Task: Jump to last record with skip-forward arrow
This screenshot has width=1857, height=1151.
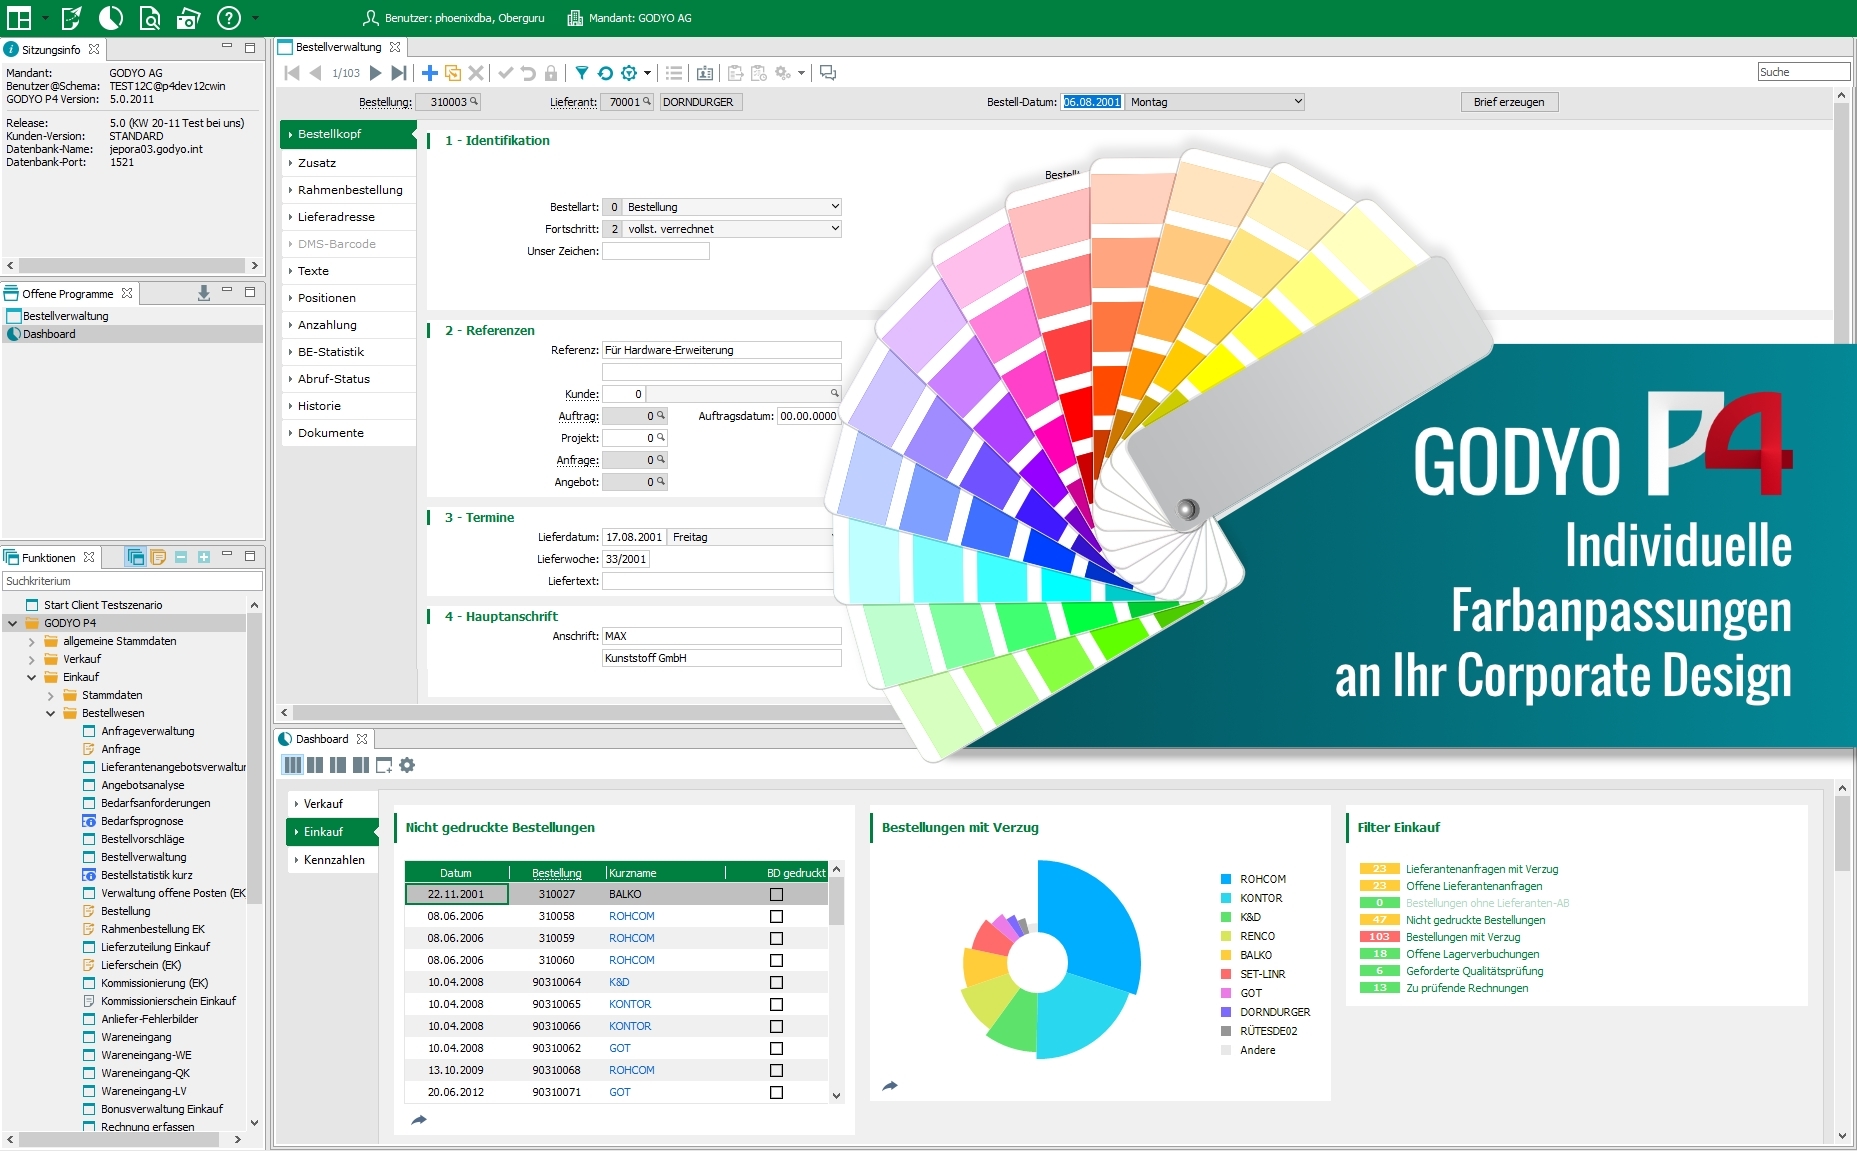Action: tap(399, 73)
